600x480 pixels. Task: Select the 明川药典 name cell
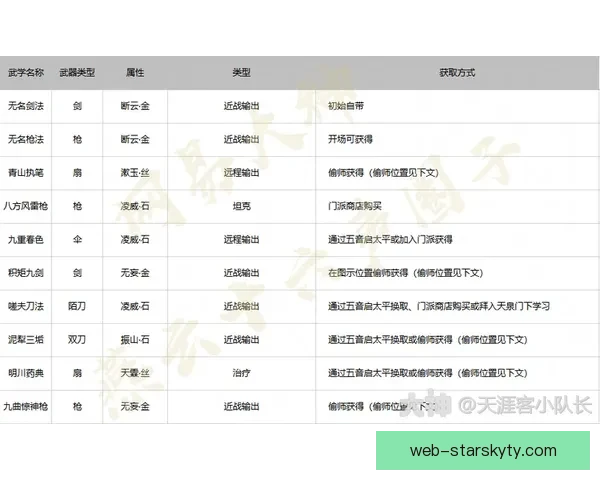26,373
